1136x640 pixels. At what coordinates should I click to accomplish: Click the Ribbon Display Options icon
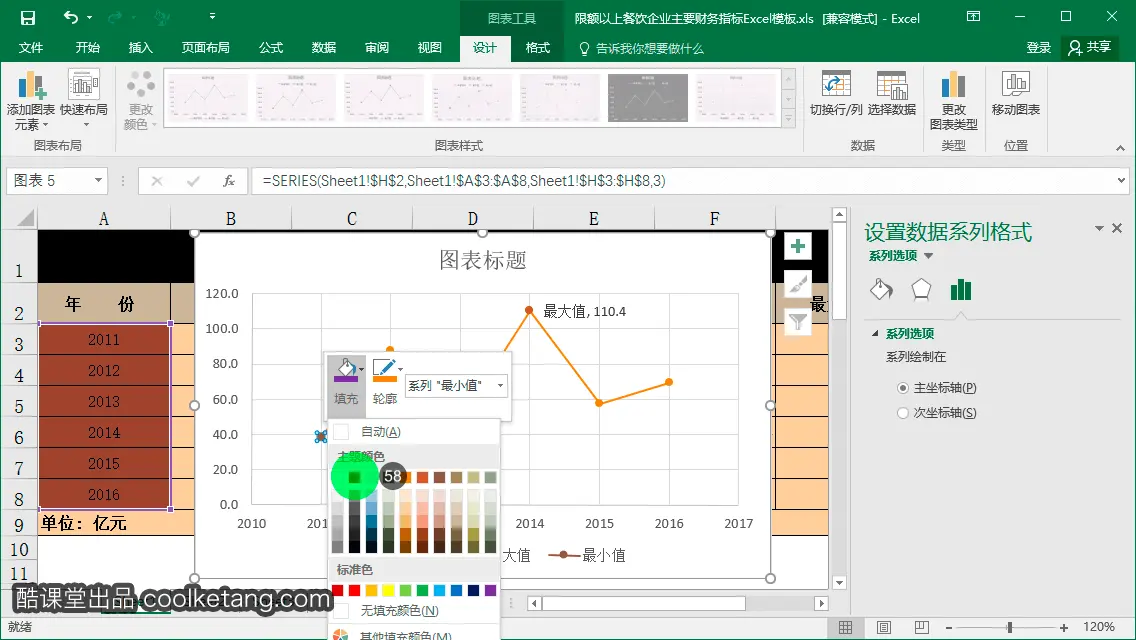tap(973, 17)
